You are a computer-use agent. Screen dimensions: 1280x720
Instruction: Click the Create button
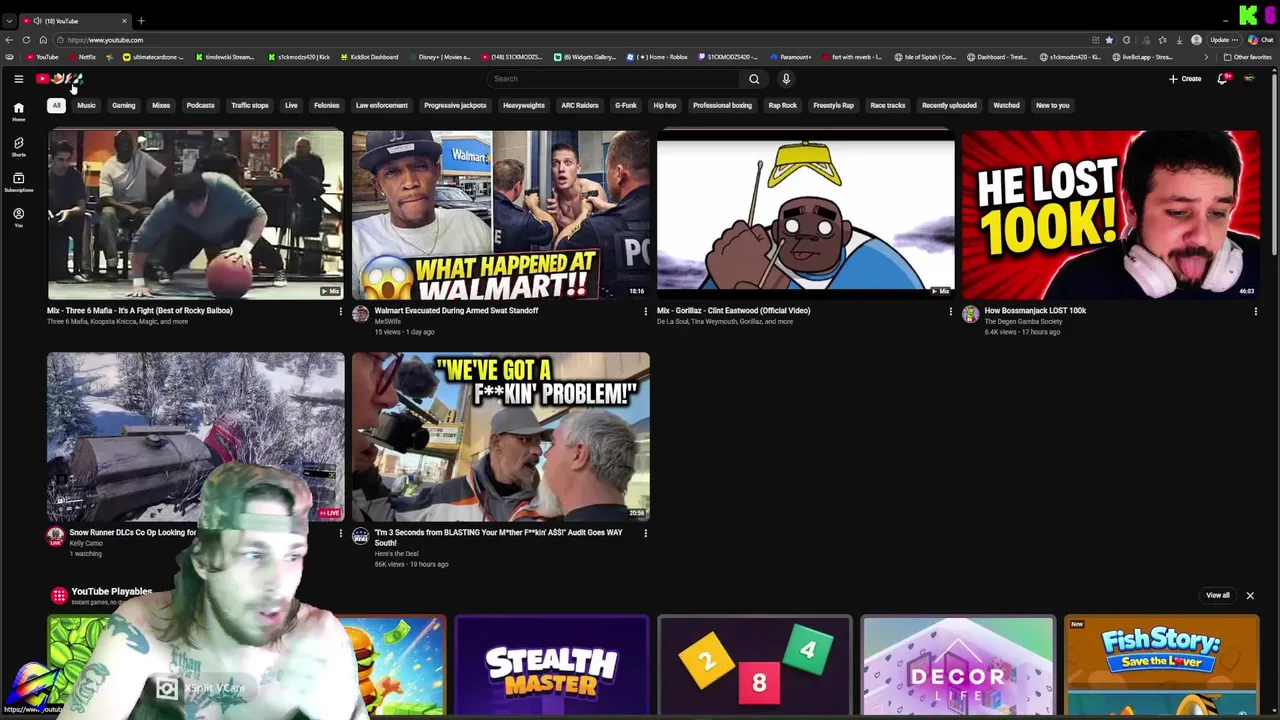1186,79
